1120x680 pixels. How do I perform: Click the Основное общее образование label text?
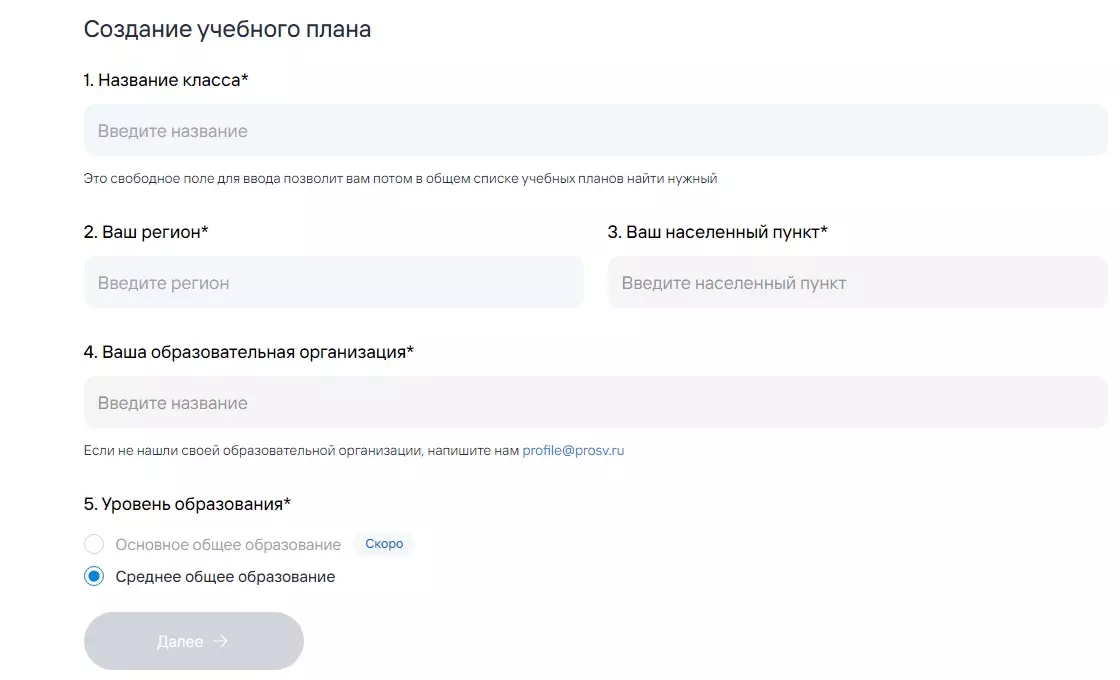[228, 545]
